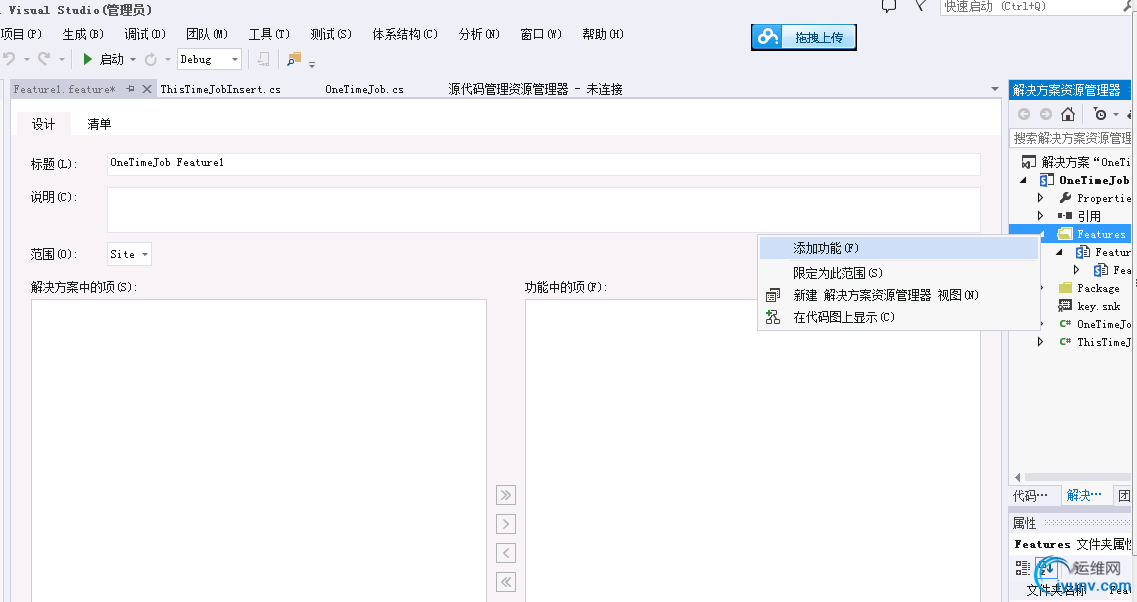
Task: Switch to the OneTimeJob.cs tab
Action: point(364,89)
